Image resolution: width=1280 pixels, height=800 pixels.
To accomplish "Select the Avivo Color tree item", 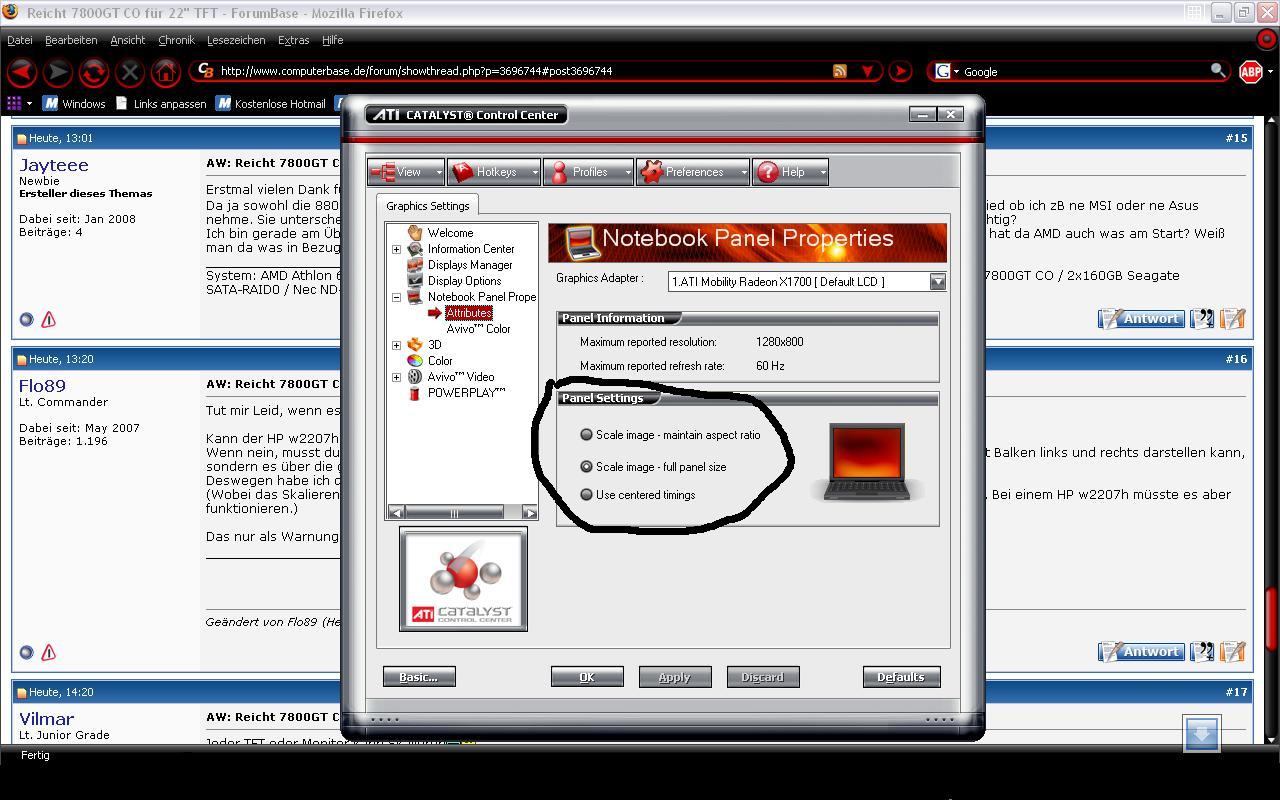I will (478, 329).
